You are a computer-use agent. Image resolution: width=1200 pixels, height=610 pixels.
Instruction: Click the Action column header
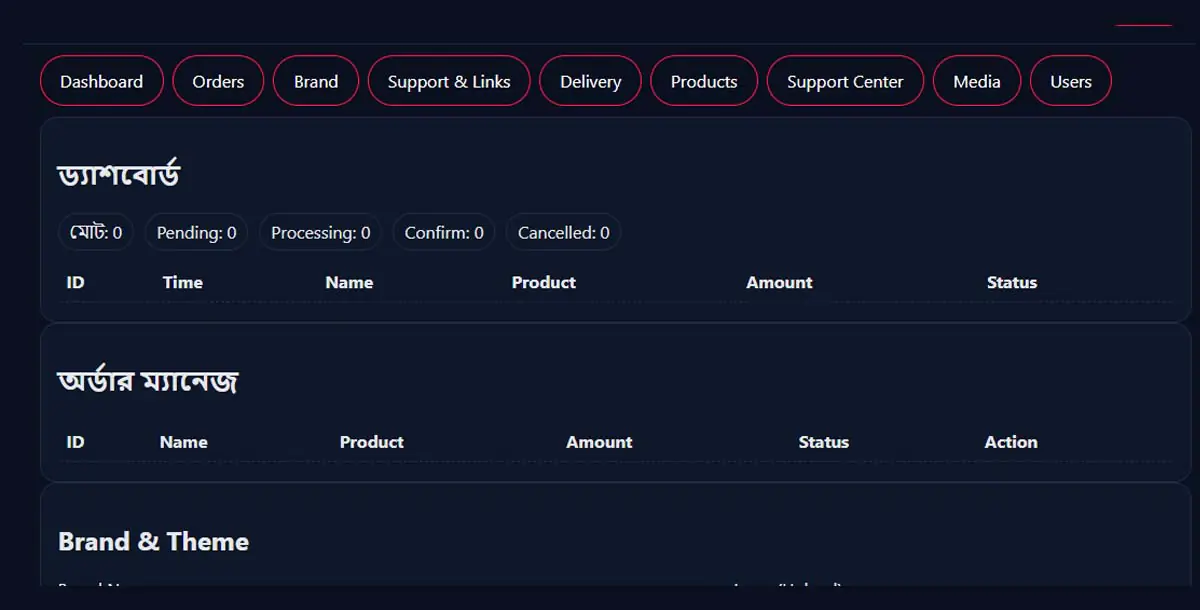click(x=1011, y=442)
